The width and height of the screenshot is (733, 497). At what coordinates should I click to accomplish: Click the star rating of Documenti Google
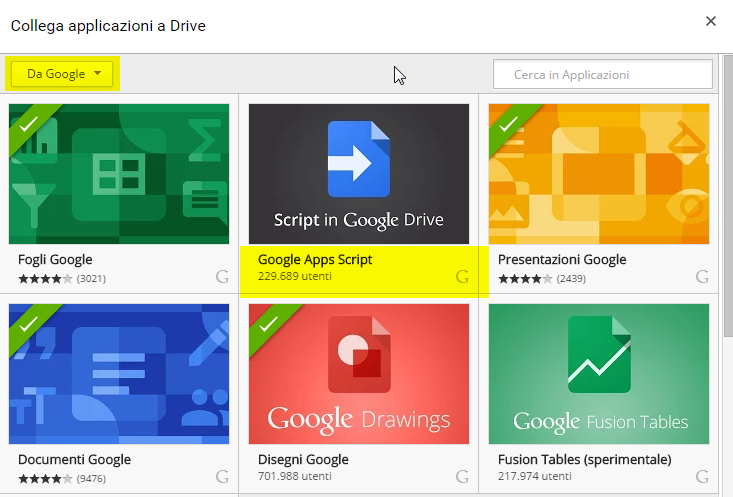click(45, 479)
